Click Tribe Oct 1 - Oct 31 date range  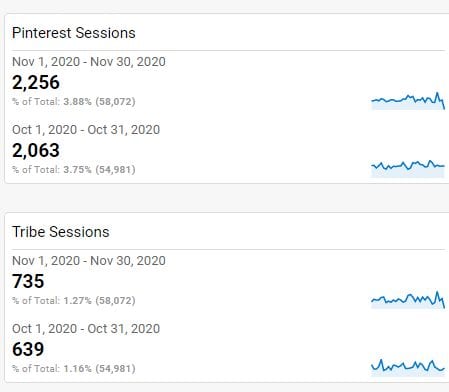pyautogui.click(x=86, y=329)
